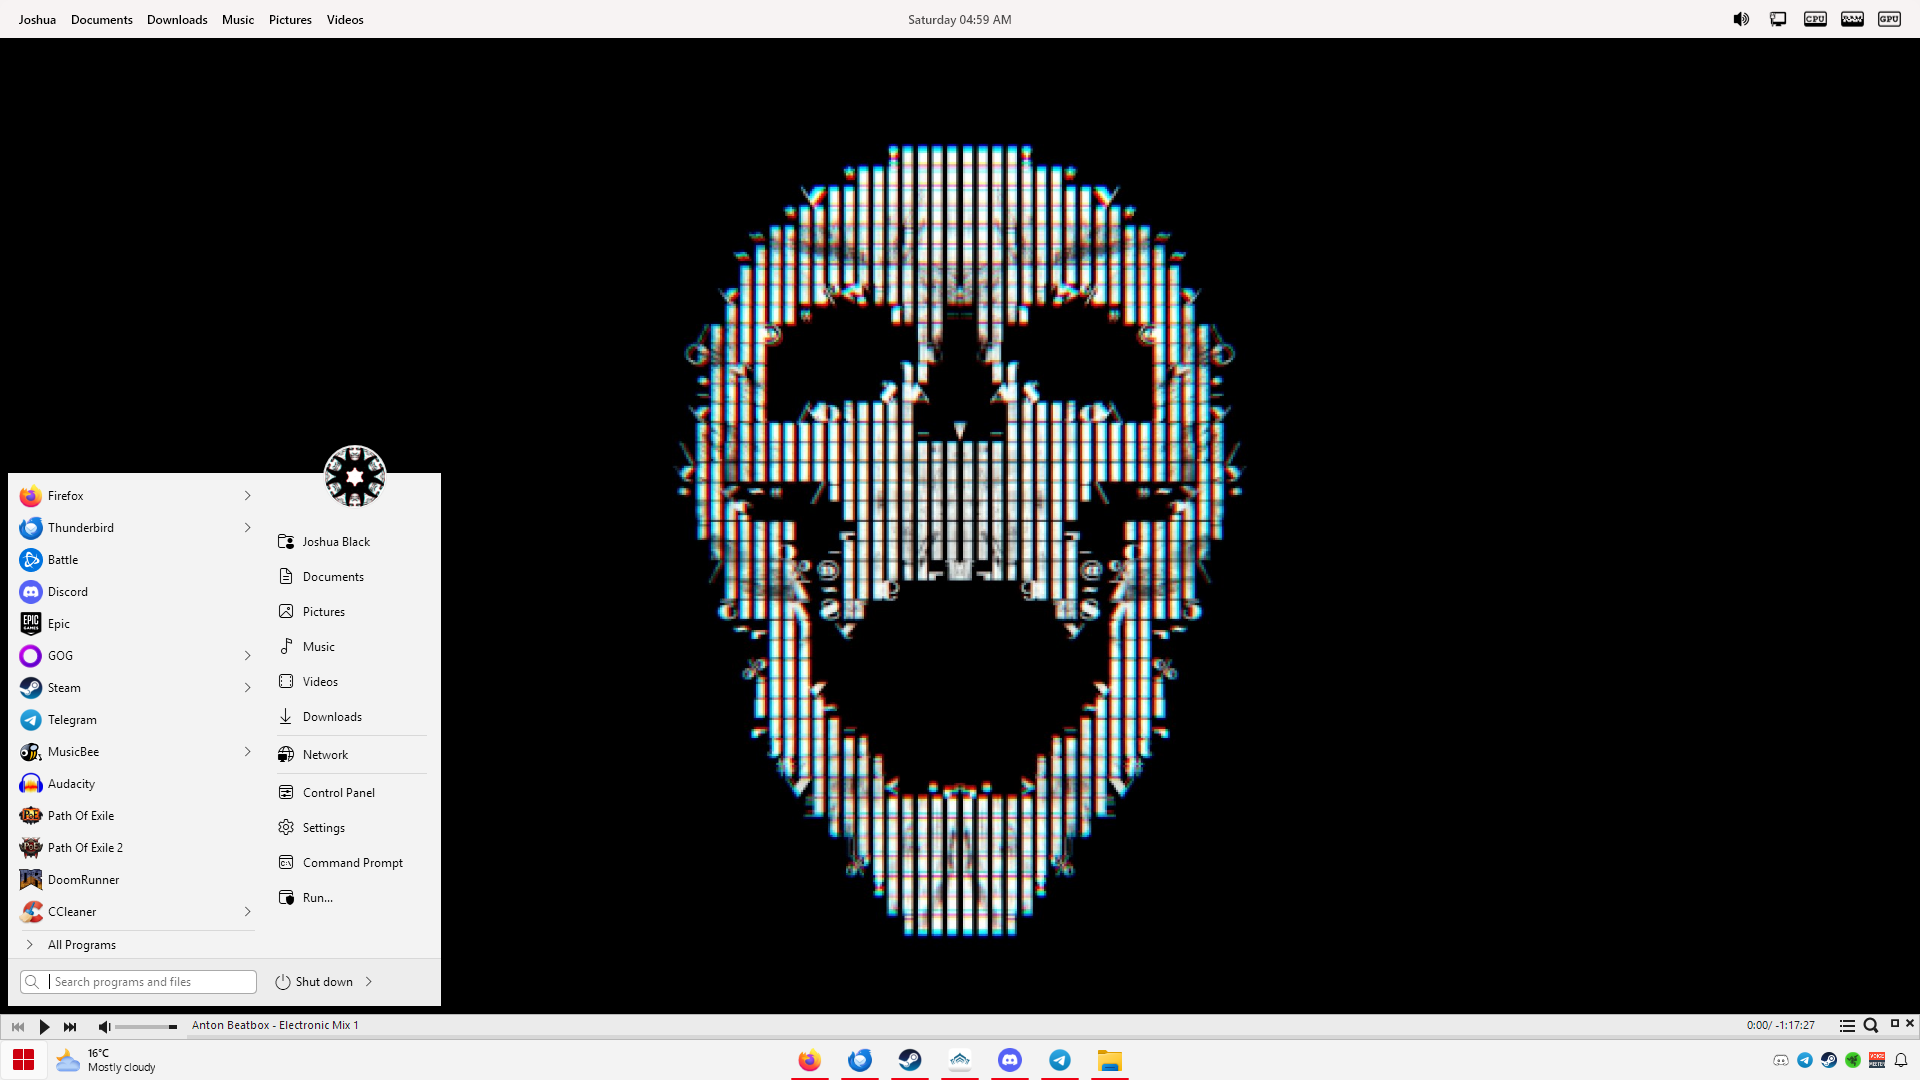
Task: Open Control Panel from start menu
Action: [x=351, y=793]
